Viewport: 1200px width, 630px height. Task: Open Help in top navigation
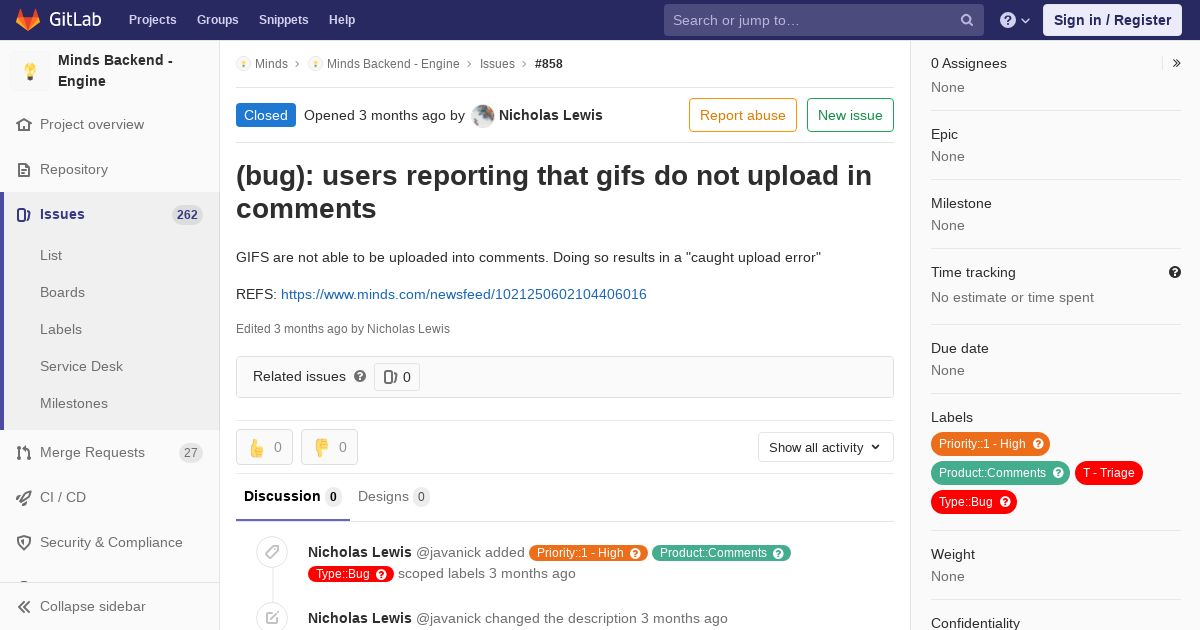coord(342,20)
